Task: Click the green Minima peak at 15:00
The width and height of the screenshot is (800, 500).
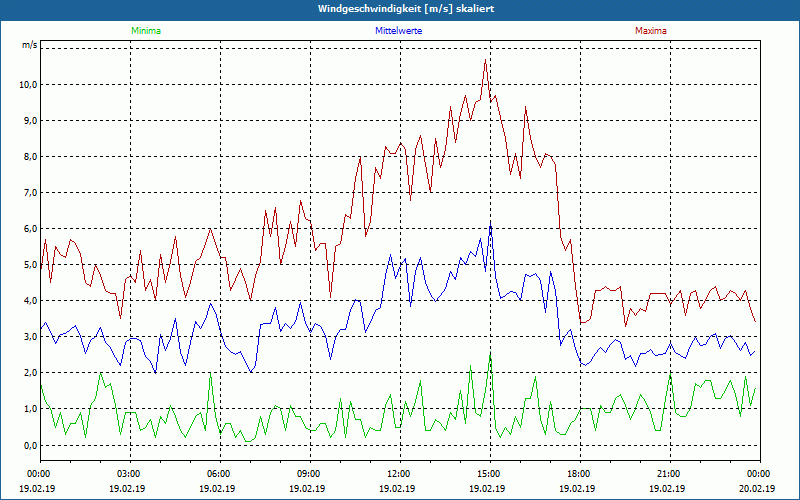Action: pyautogui.click(x=490, y=354)
